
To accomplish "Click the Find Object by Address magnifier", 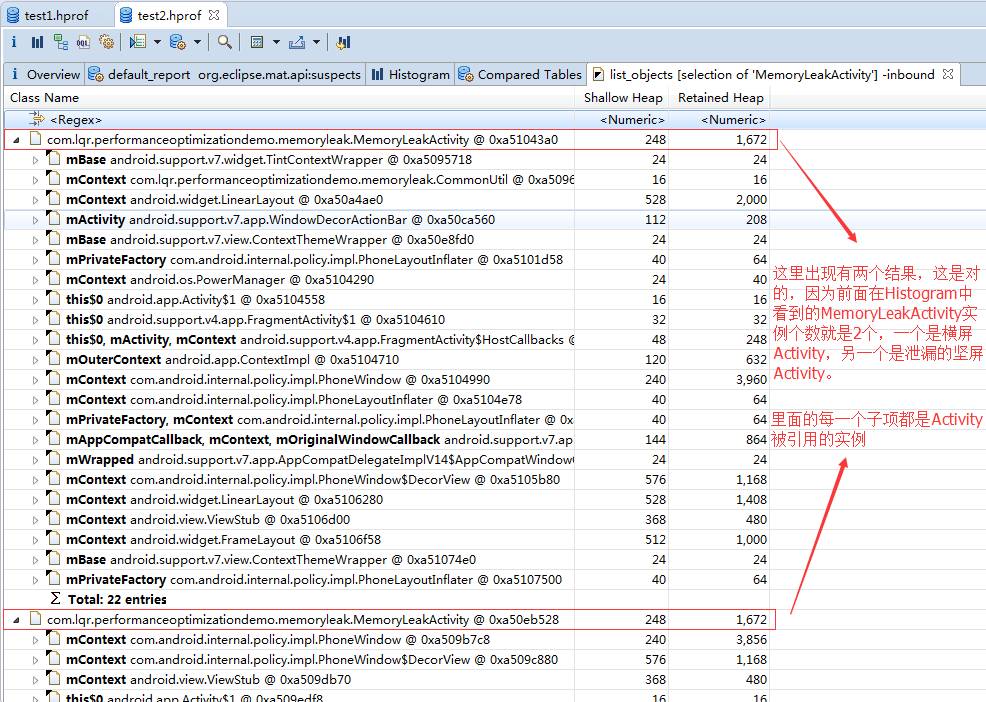I will tap(225, 42).
